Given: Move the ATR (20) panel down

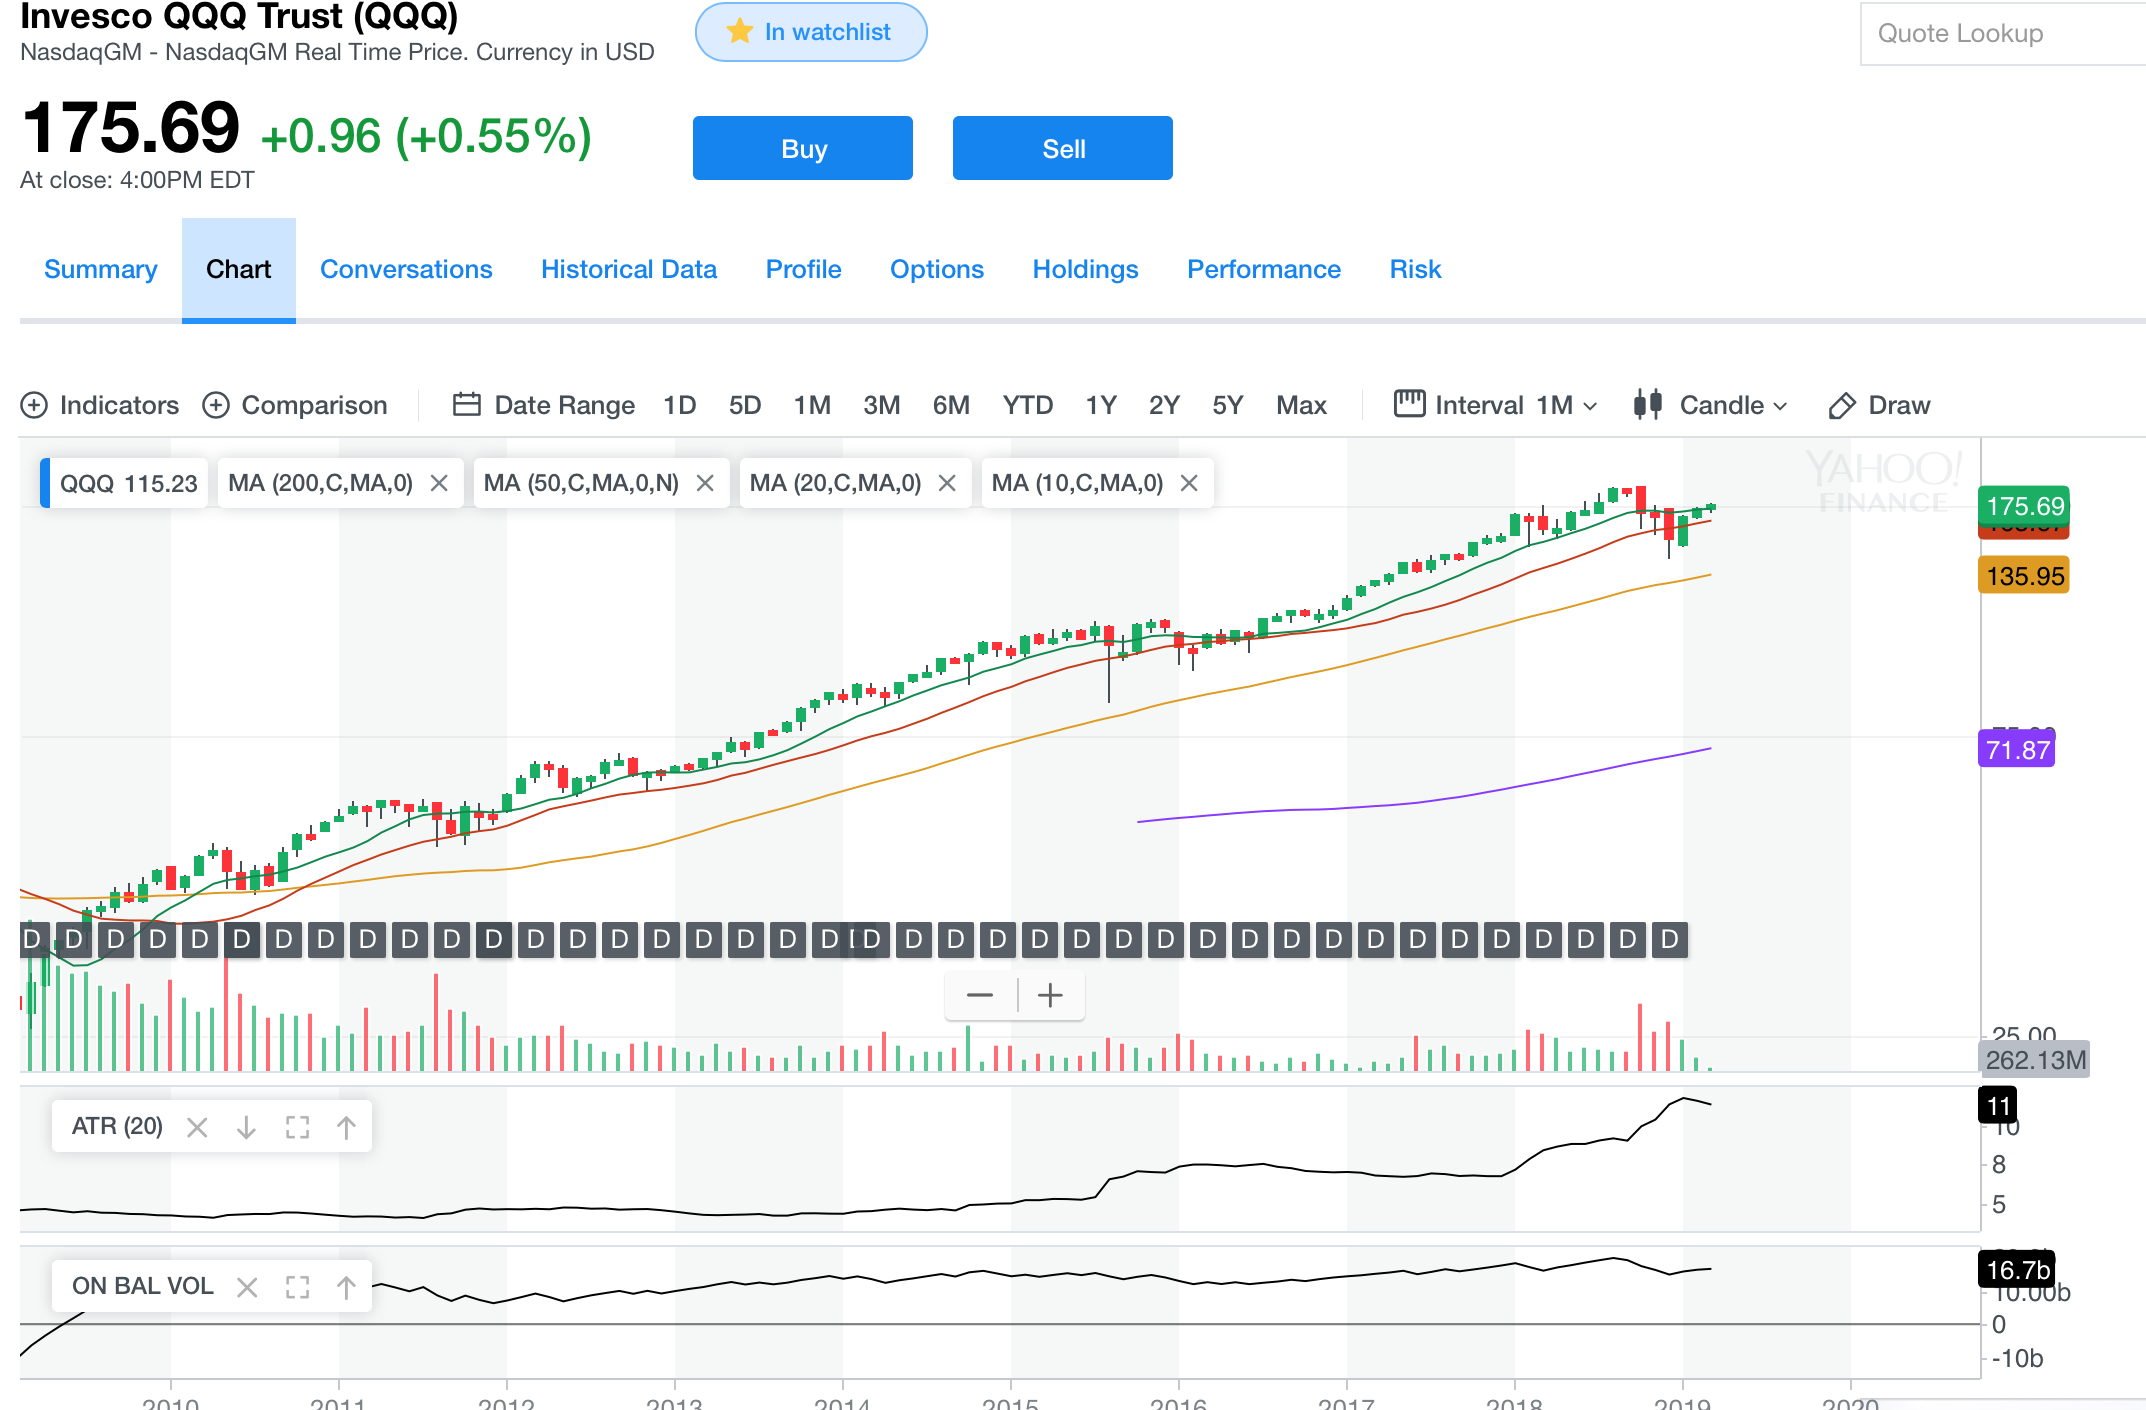Looking at the screenshot, I should click(x=246, y=1127).
